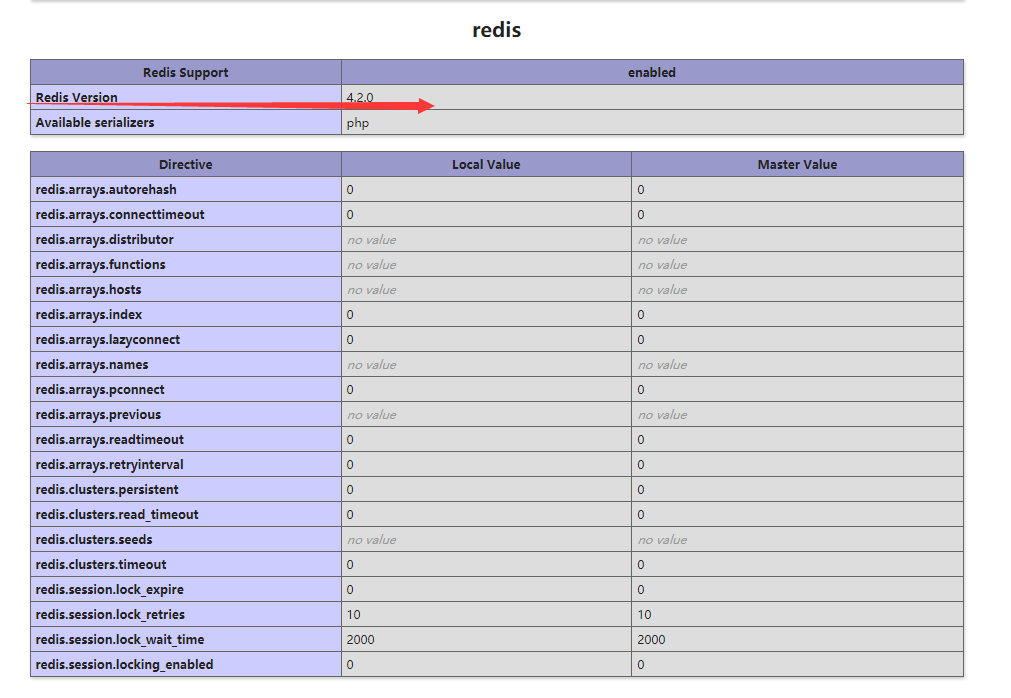Click local 'no value' for redis.arrays.functions
This screenshot has height=698, width=1011.
pos(372,265)
